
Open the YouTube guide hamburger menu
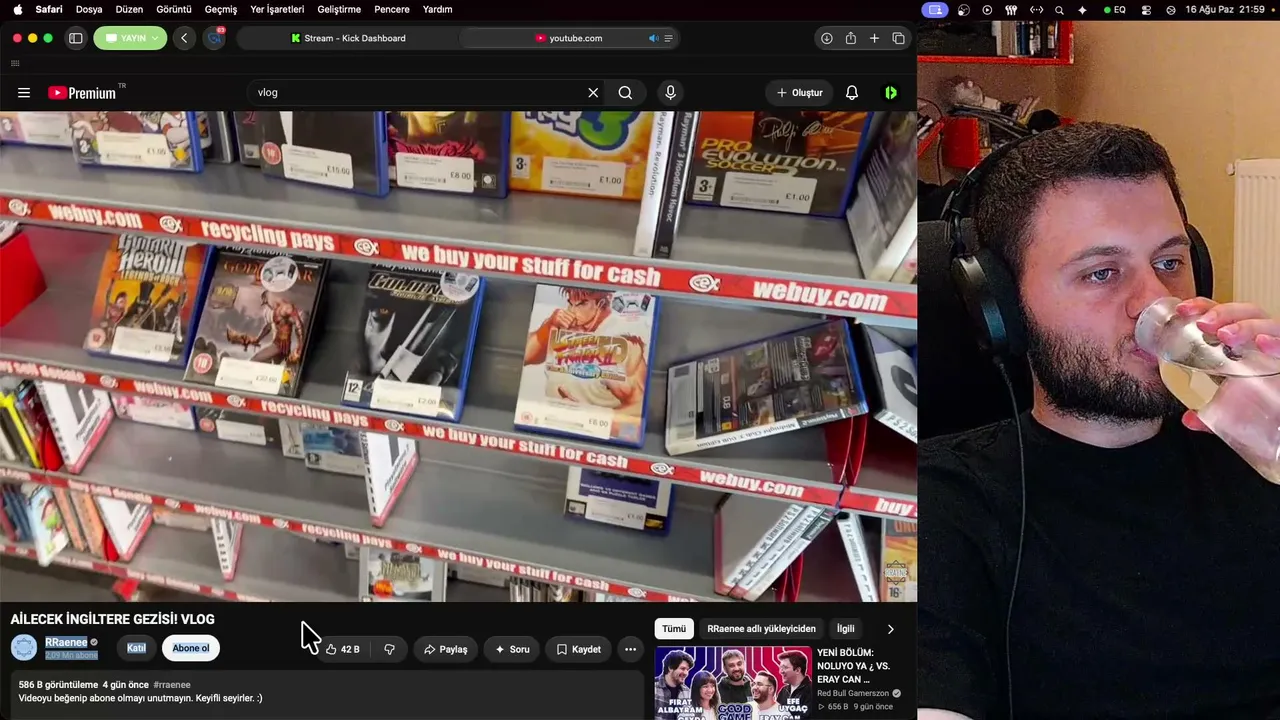click(x=24, y=93)
